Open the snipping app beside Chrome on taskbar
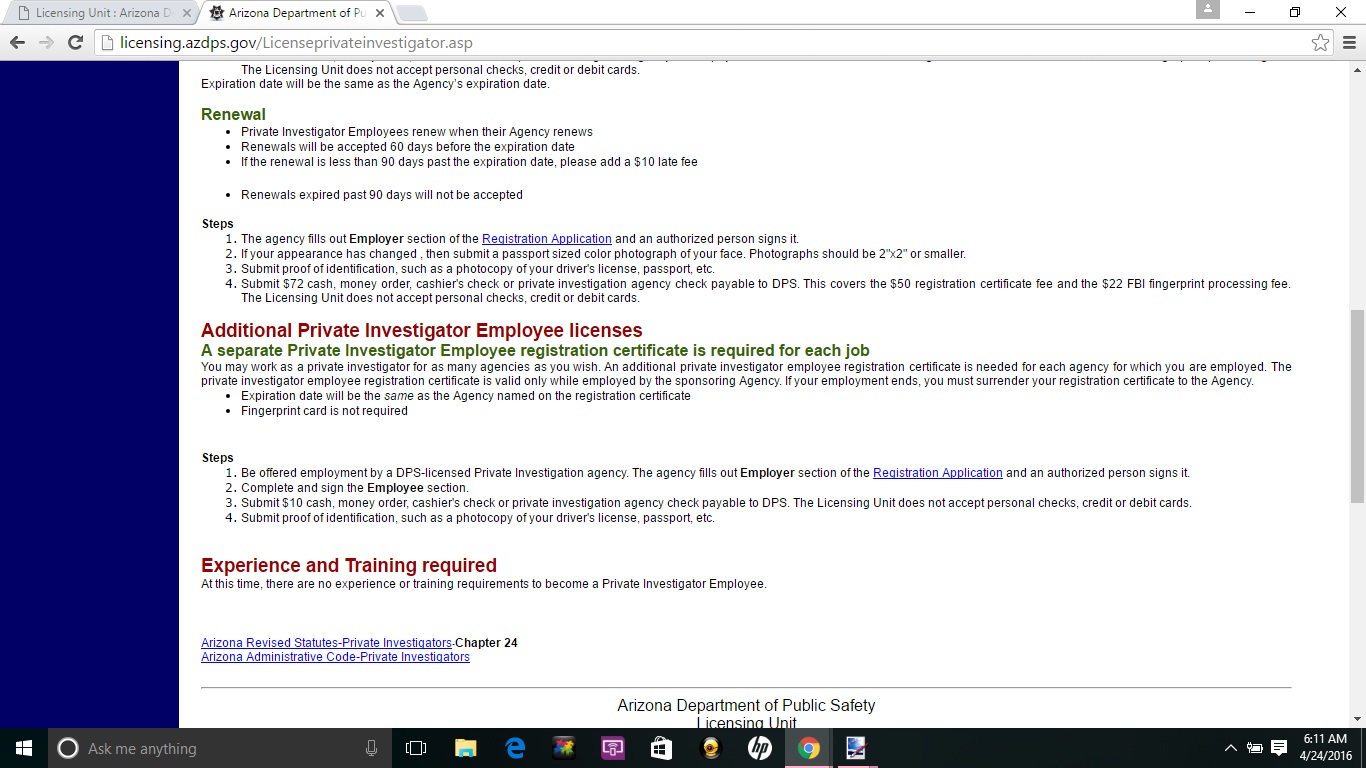The height and width of the screenshot is (768, 1366). [856, 748]
